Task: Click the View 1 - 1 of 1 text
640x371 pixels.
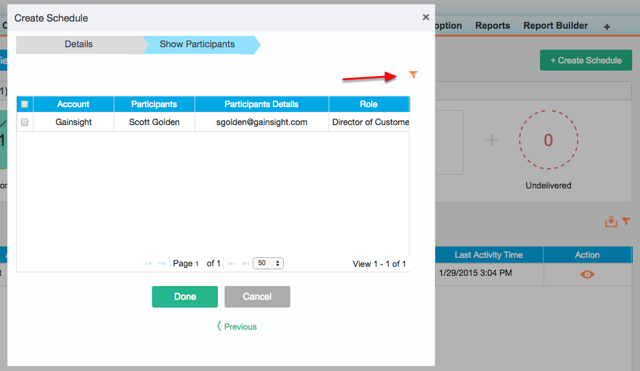Action: pyautogui.click(x=379, y=264)
